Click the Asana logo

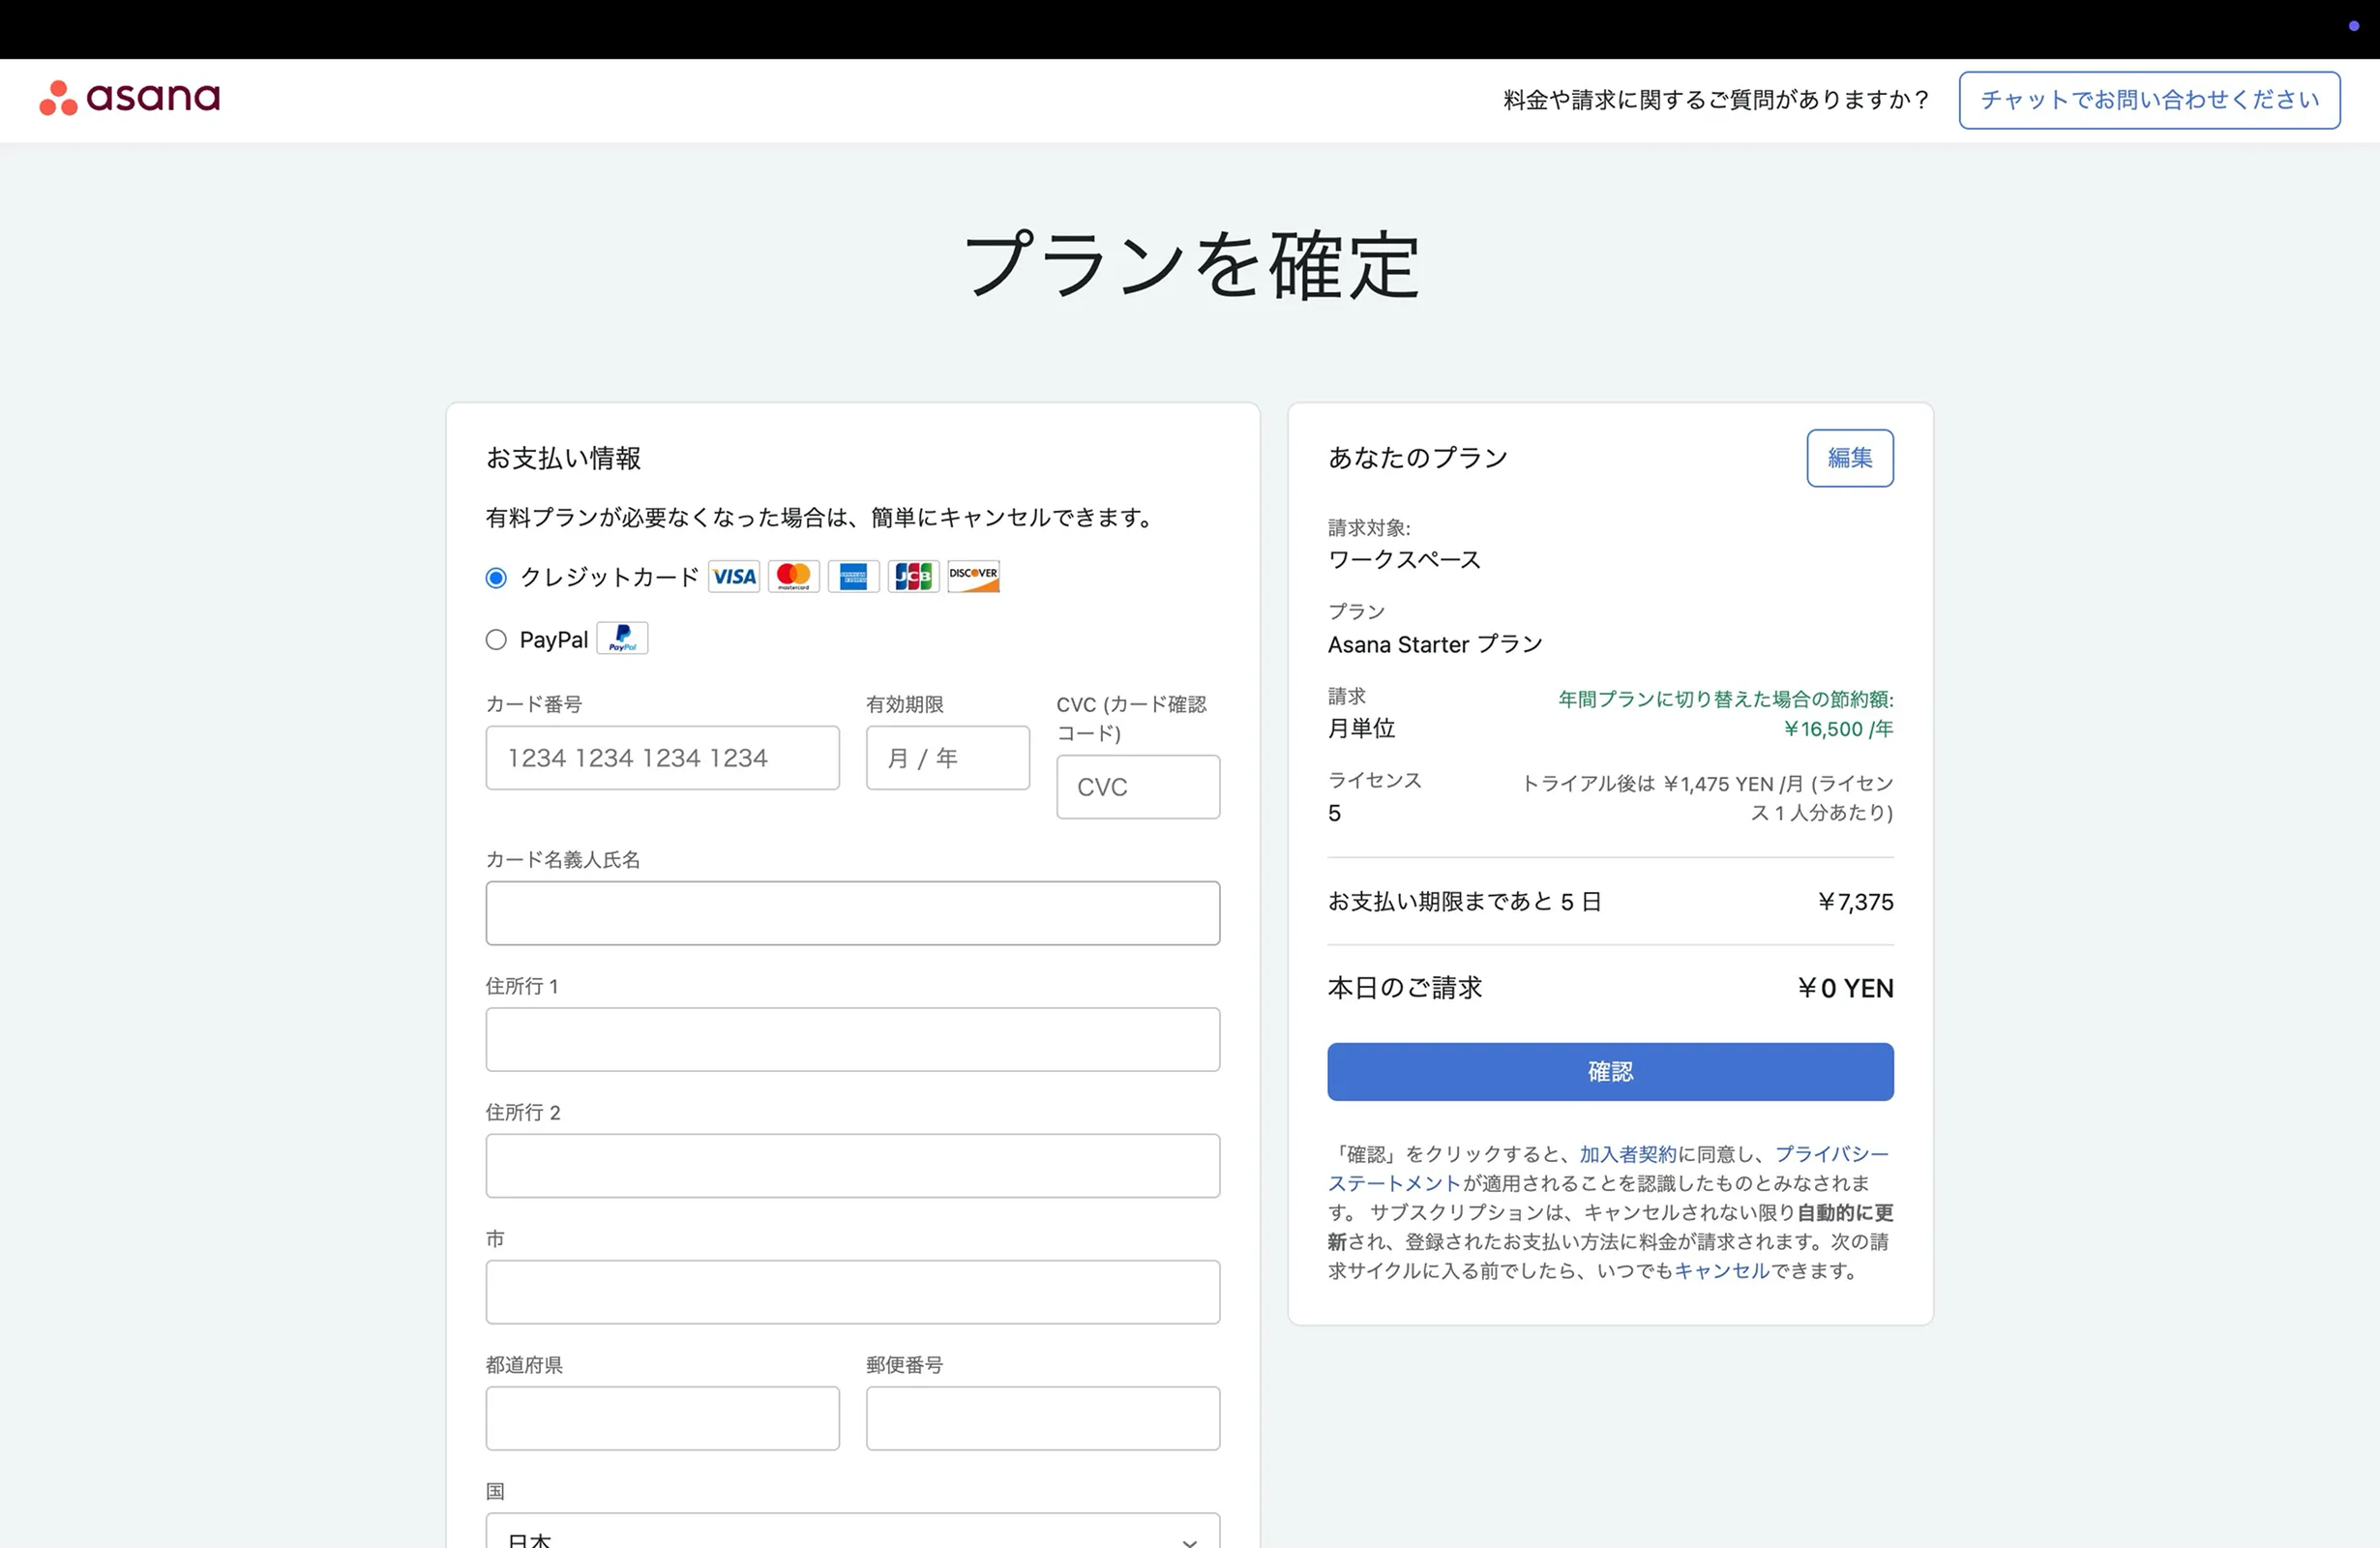point(130,98)
